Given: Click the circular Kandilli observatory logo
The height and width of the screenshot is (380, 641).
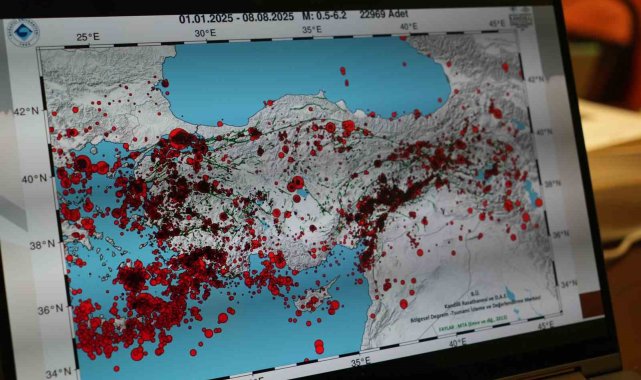Looking at the screenshot, I should 25,33.
